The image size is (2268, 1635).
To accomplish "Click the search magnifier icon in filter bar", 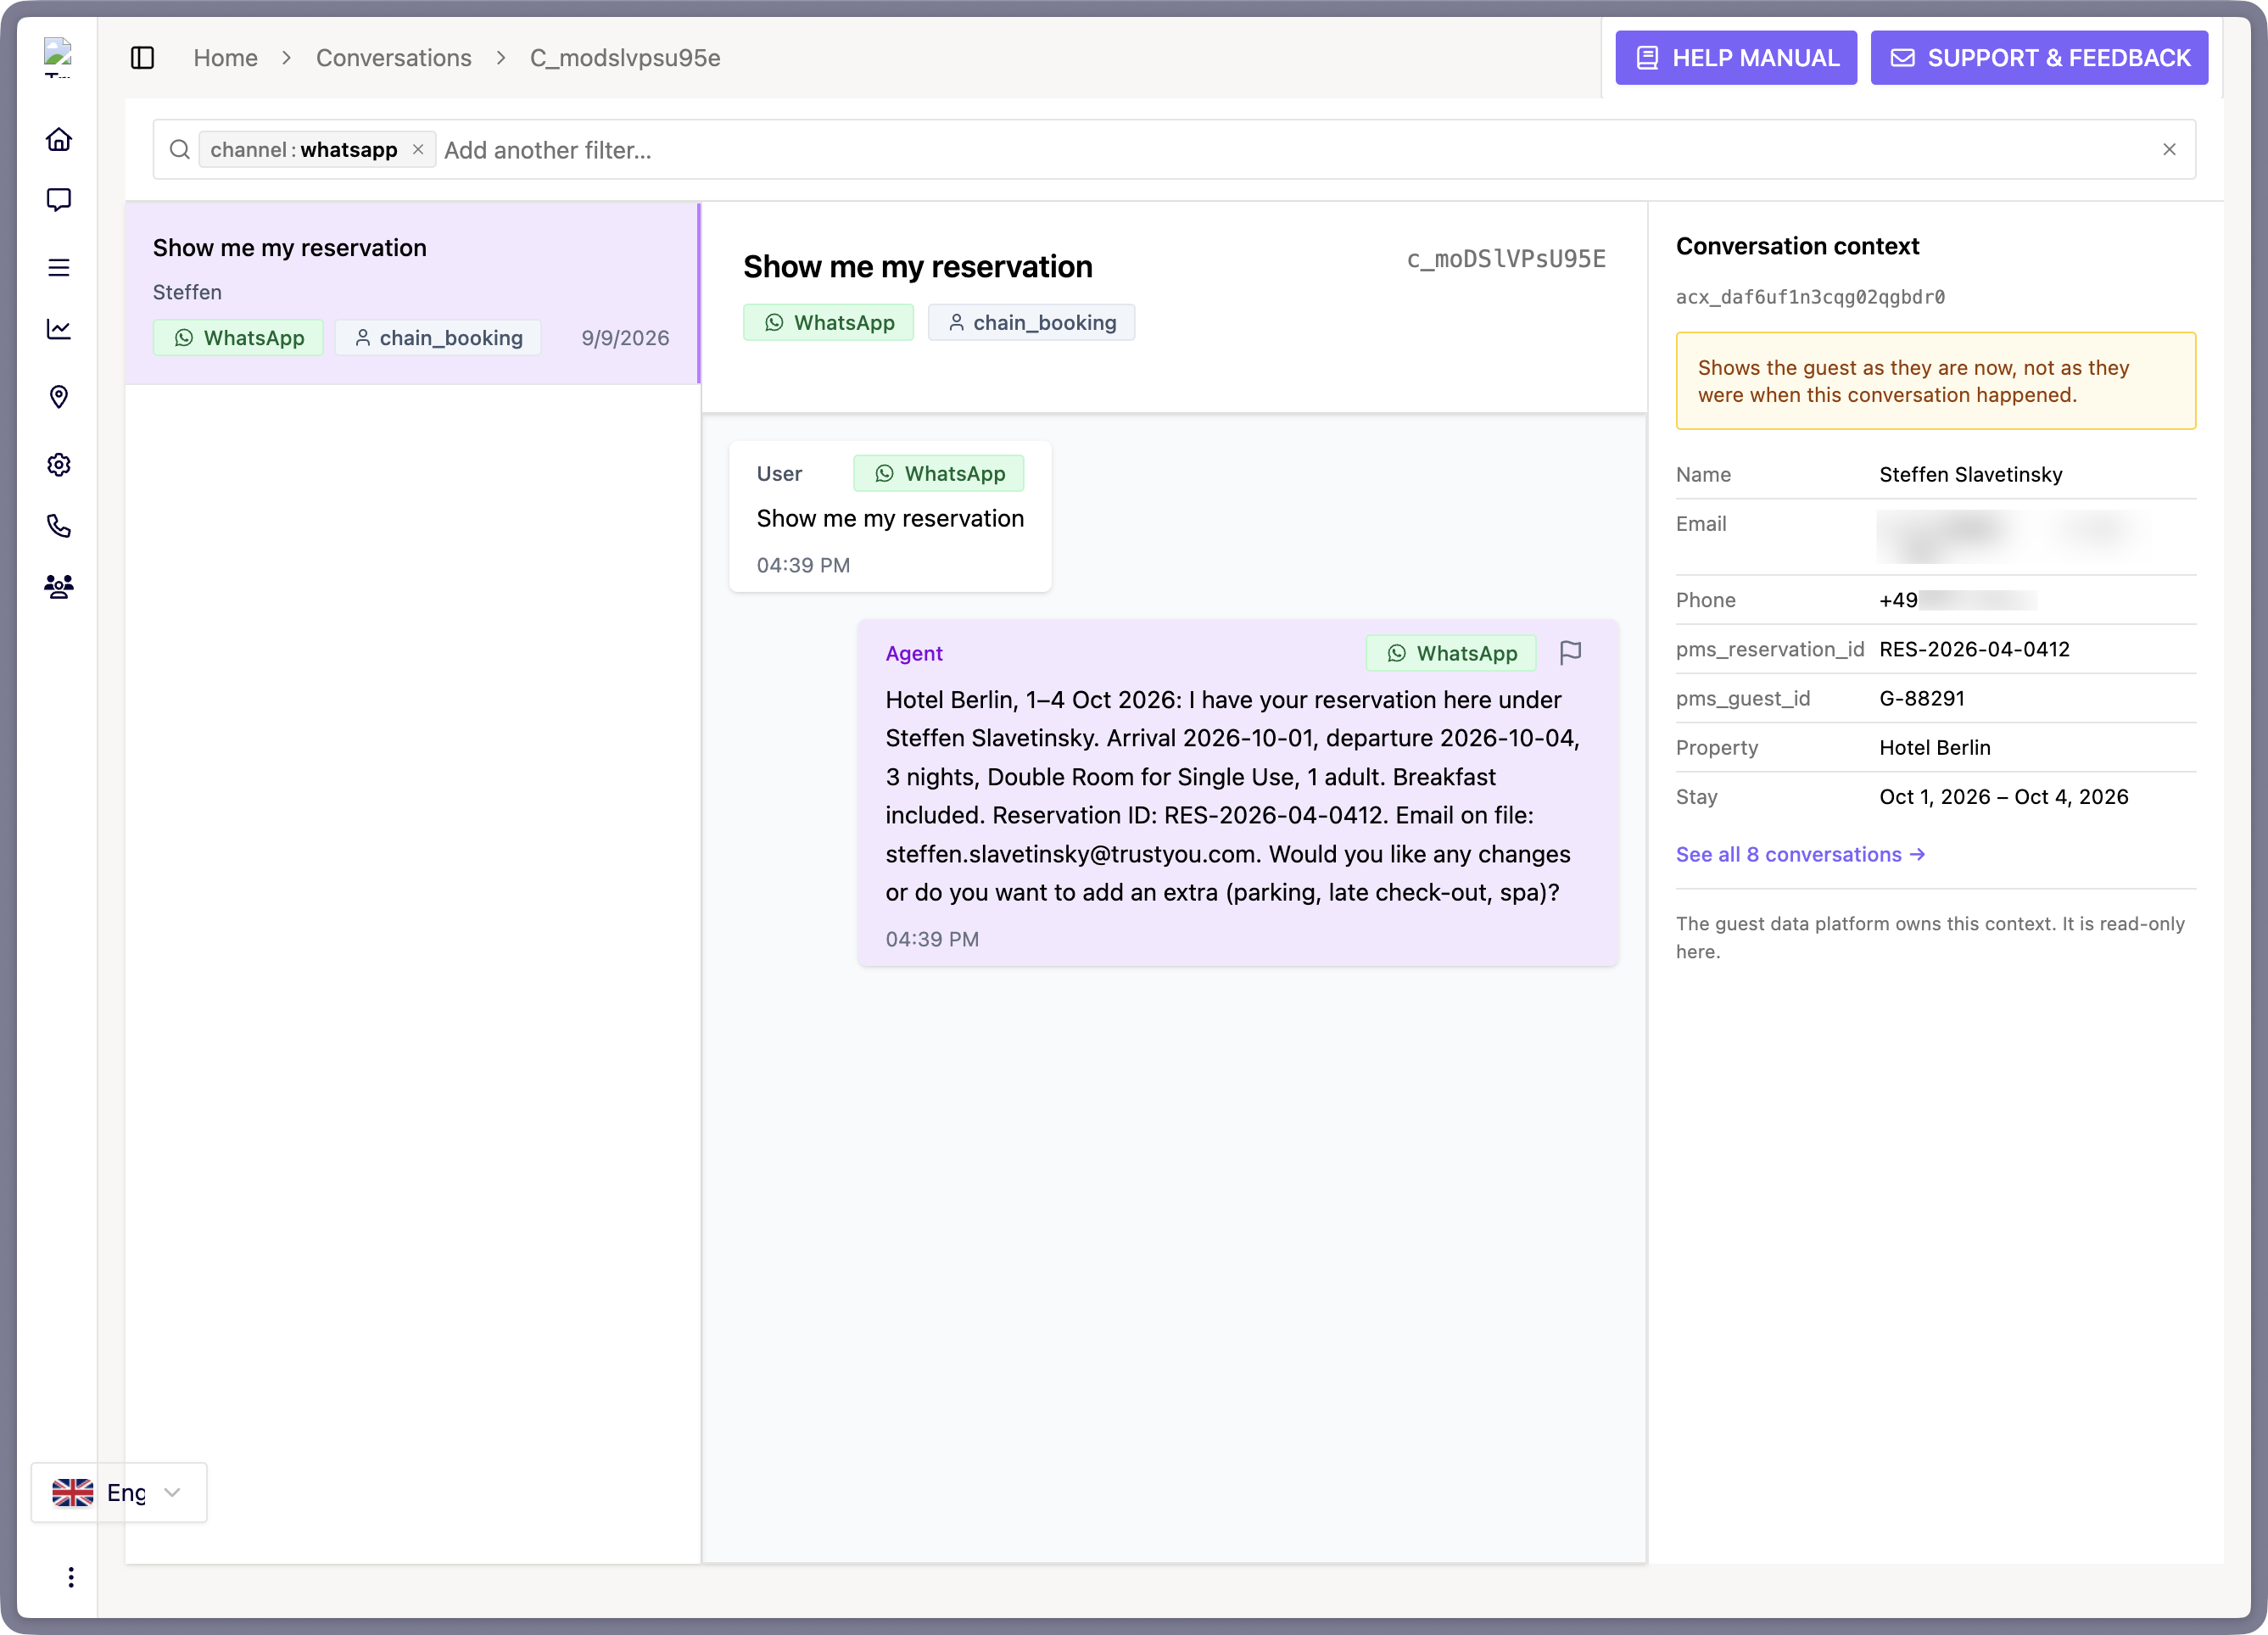I will [x=180, y=150].
